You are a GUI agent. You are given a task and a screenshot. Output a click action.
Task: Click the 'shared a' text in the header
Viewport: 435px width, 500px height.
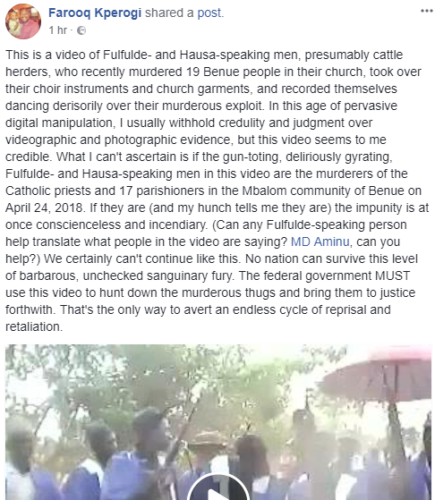169,13
